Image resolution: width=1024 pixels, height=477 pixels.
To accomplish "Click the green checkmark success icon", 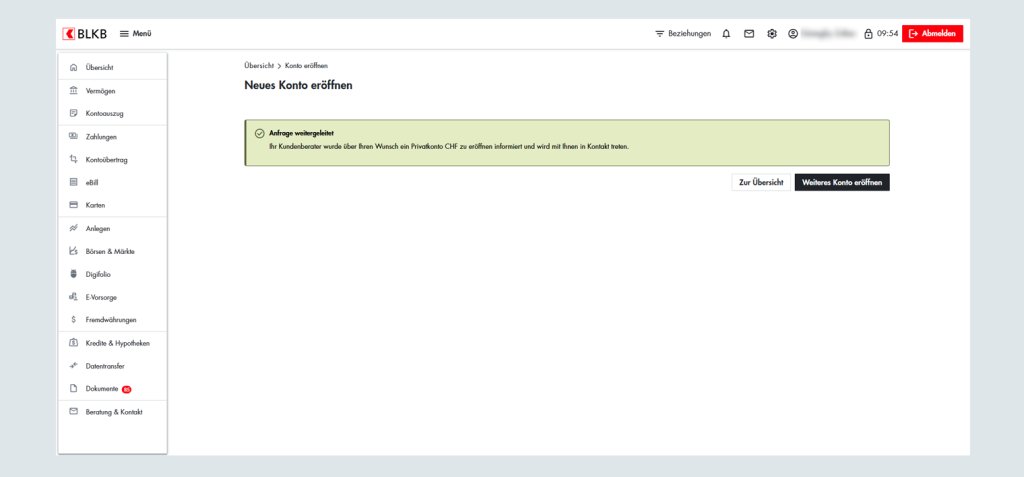I will click(260, 133).
